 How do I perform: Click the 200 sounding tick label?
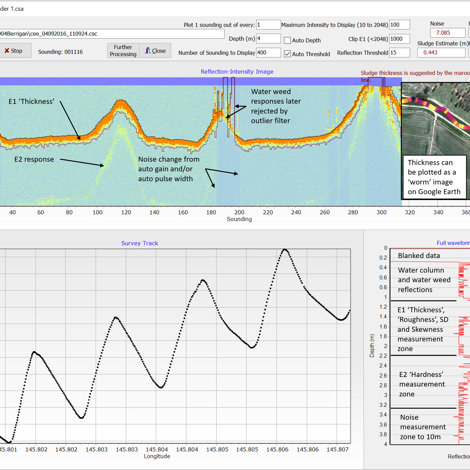tap(239, 212)
